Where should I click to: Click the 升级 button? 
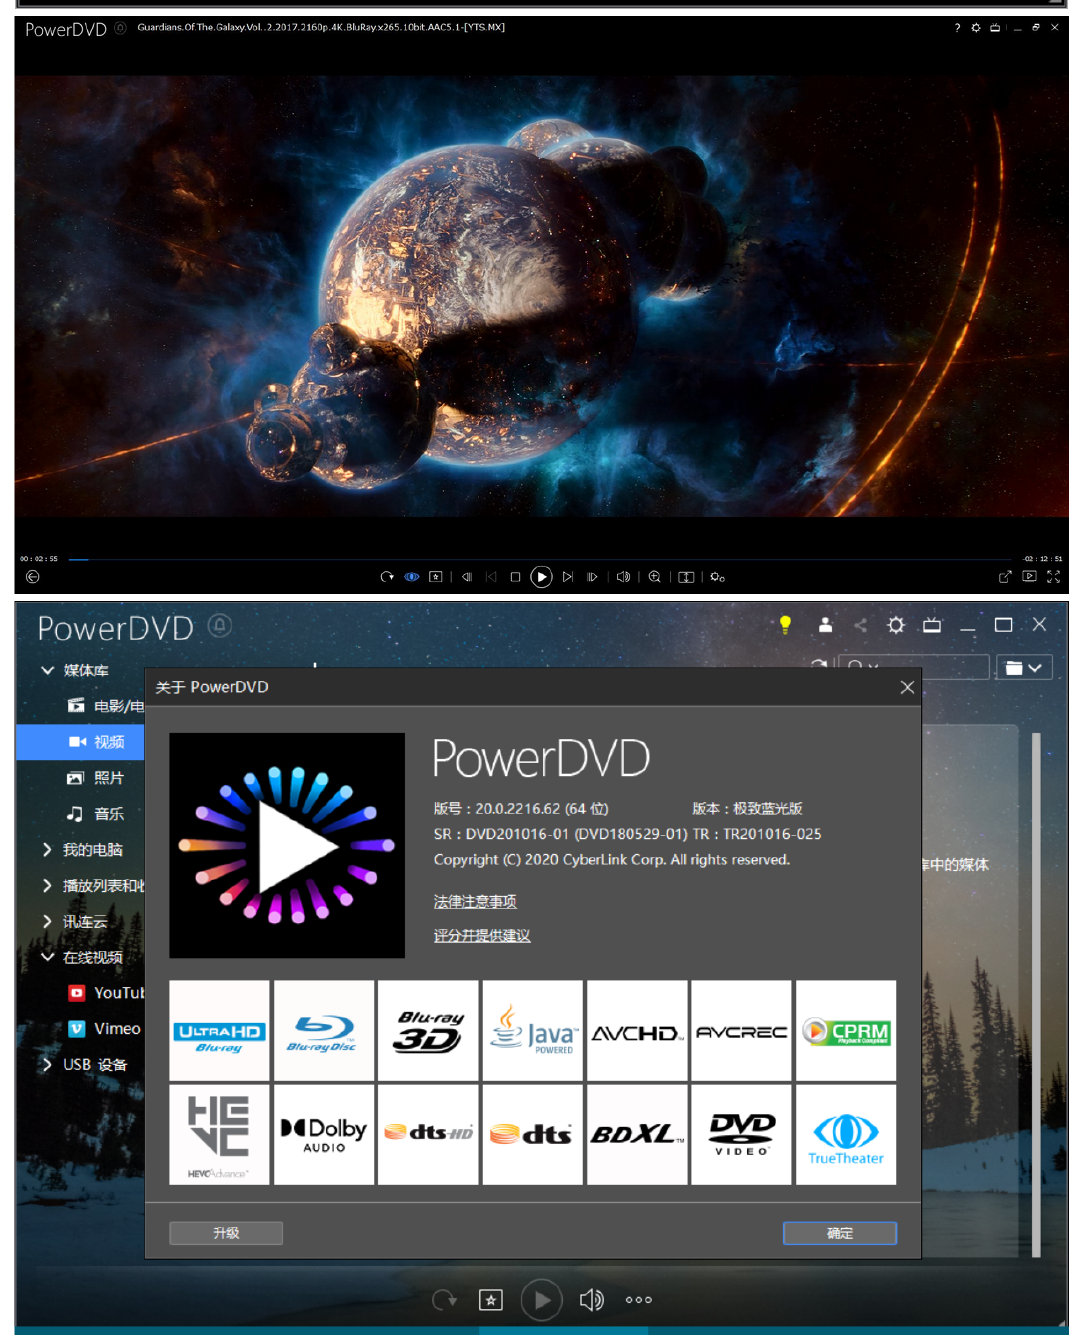[x=226, y=1233]
